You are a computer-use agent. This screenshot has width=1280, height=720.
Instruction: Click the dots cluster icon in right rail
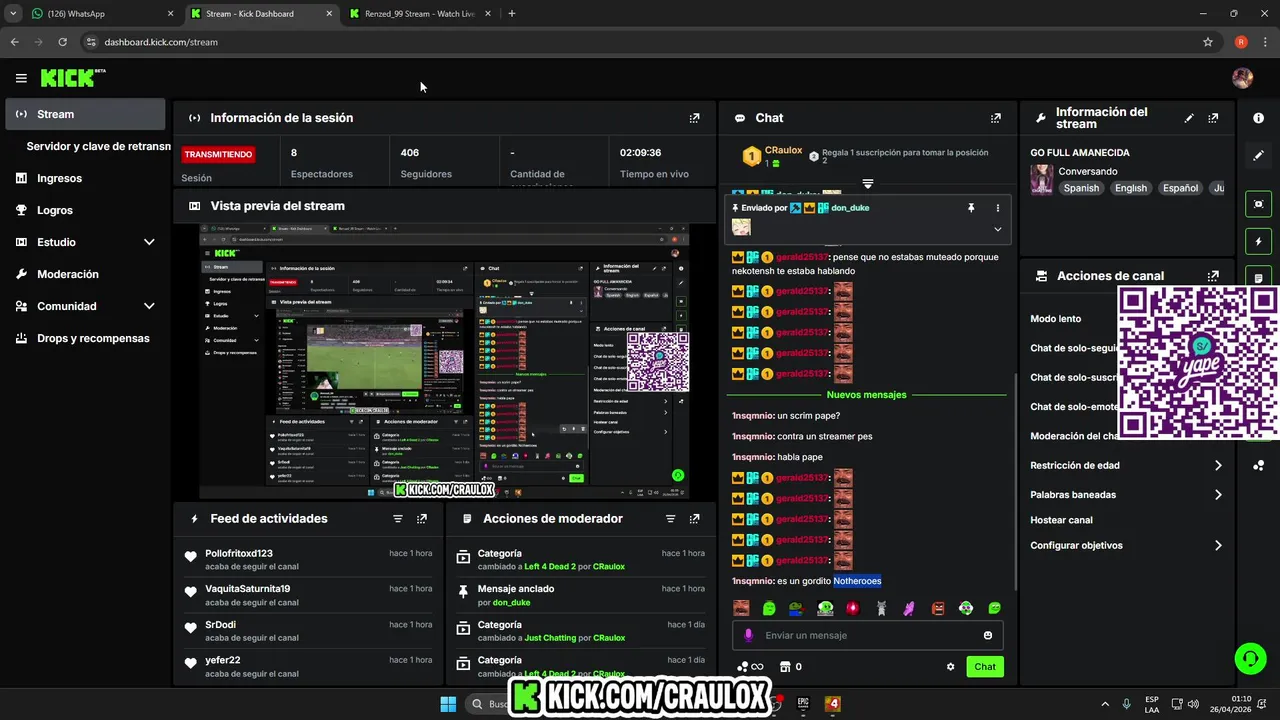(x=1258, y=466)
